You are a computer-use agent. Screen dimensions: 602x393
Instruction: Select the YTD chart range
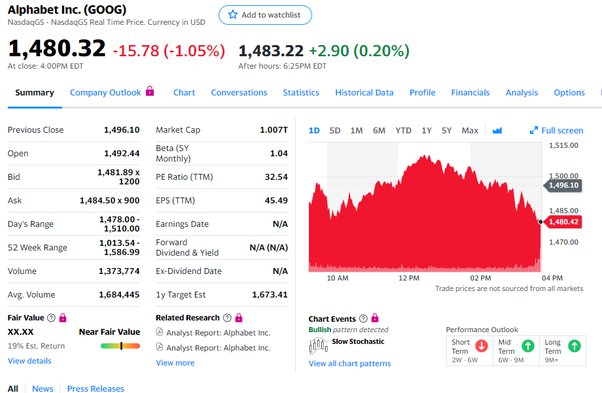pos(404,130)
